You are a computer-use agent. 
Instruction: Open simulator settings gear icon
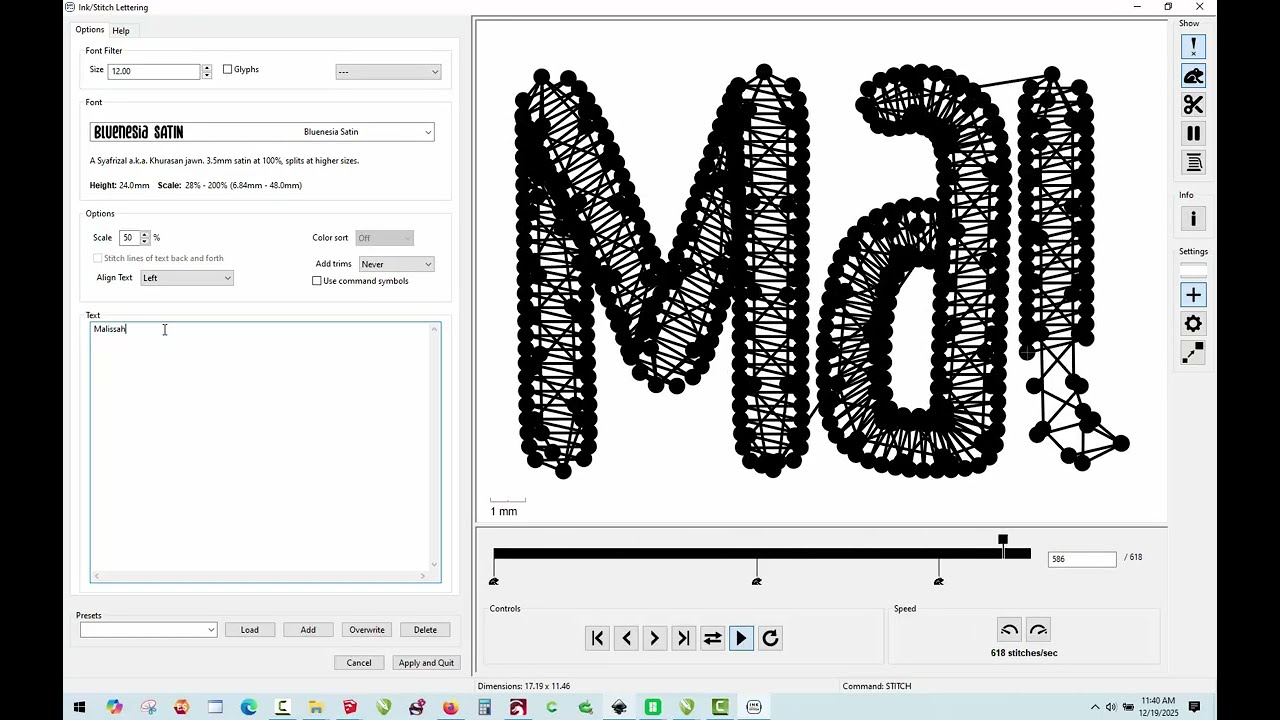[1193, 324]
